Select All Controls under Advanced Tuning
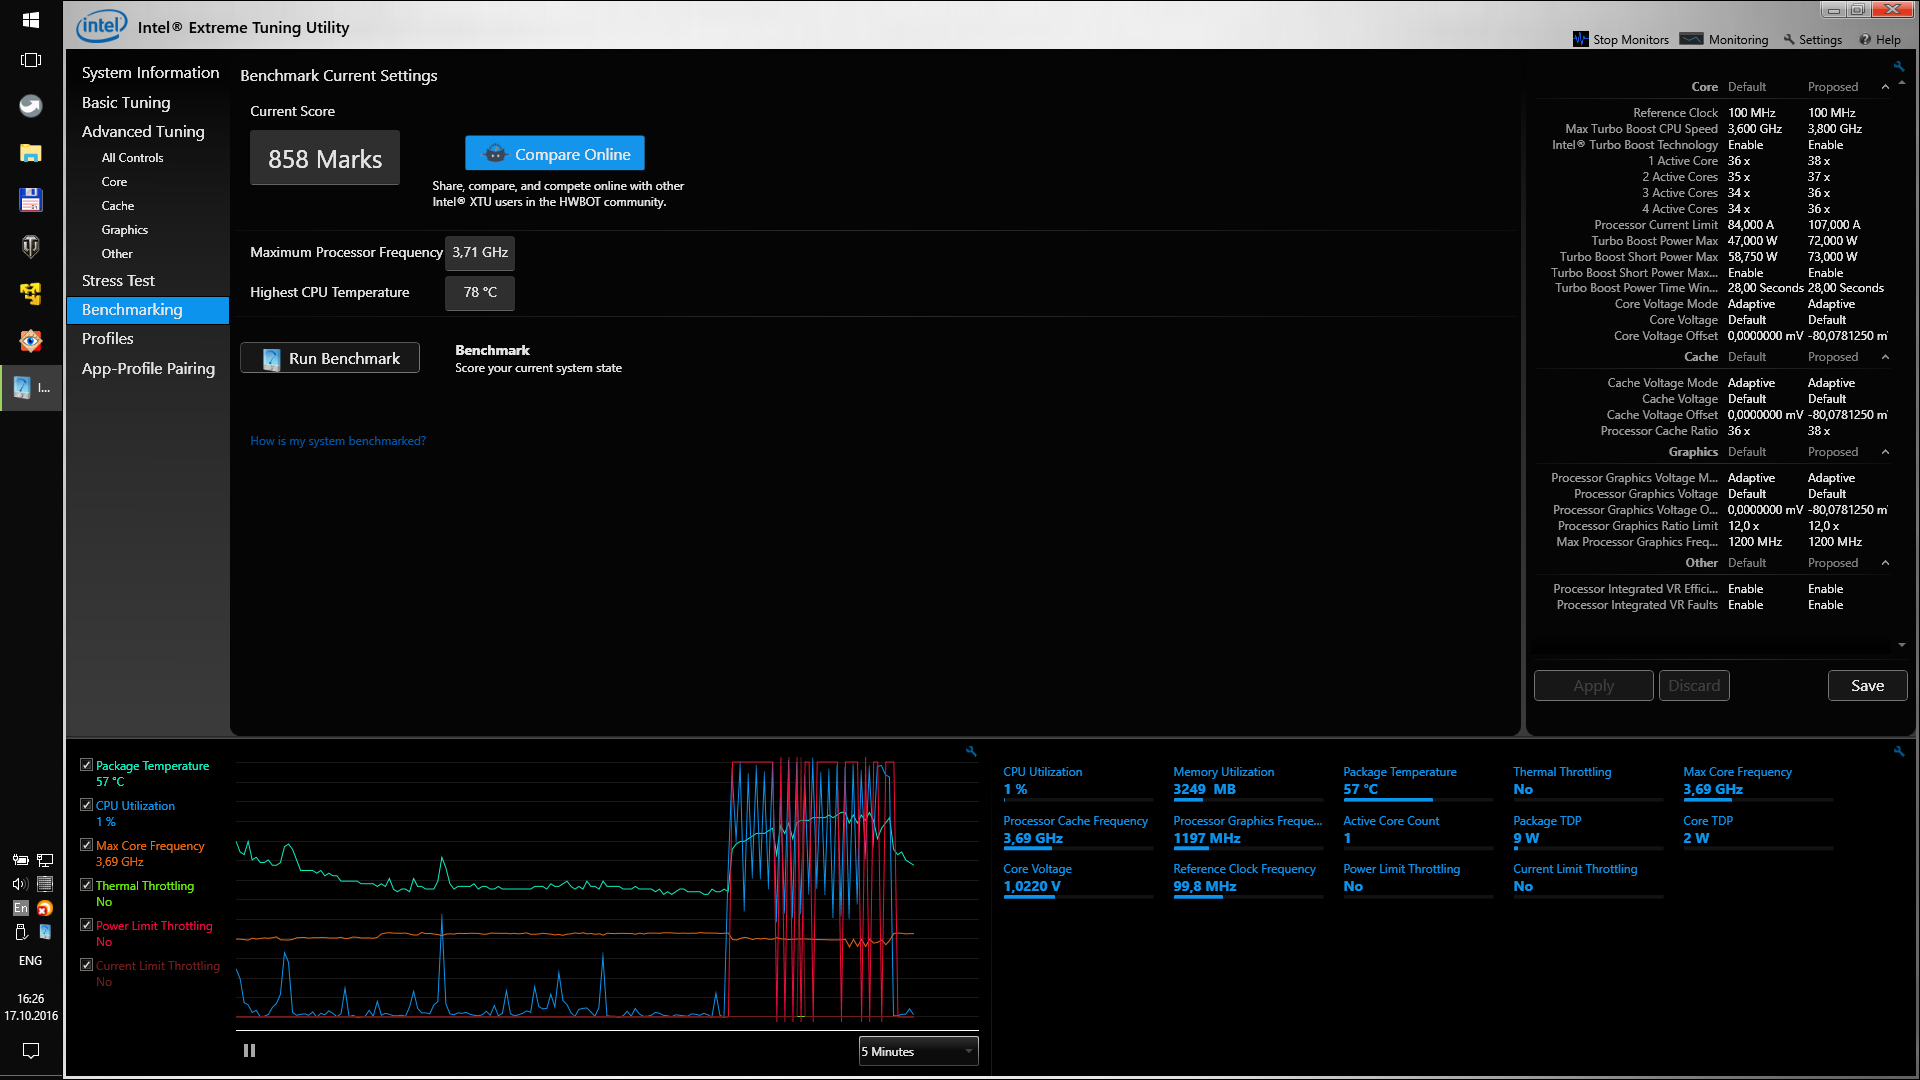The width and height of the screenshot is (1920, 1080). click(132, 158)
